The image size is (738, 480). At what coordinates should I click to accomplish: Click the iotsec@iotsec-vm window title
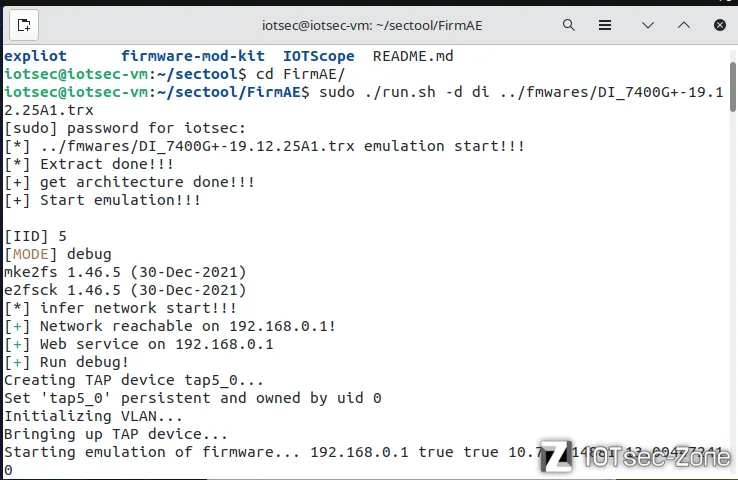pyautogui.click(x=372, y=25)
